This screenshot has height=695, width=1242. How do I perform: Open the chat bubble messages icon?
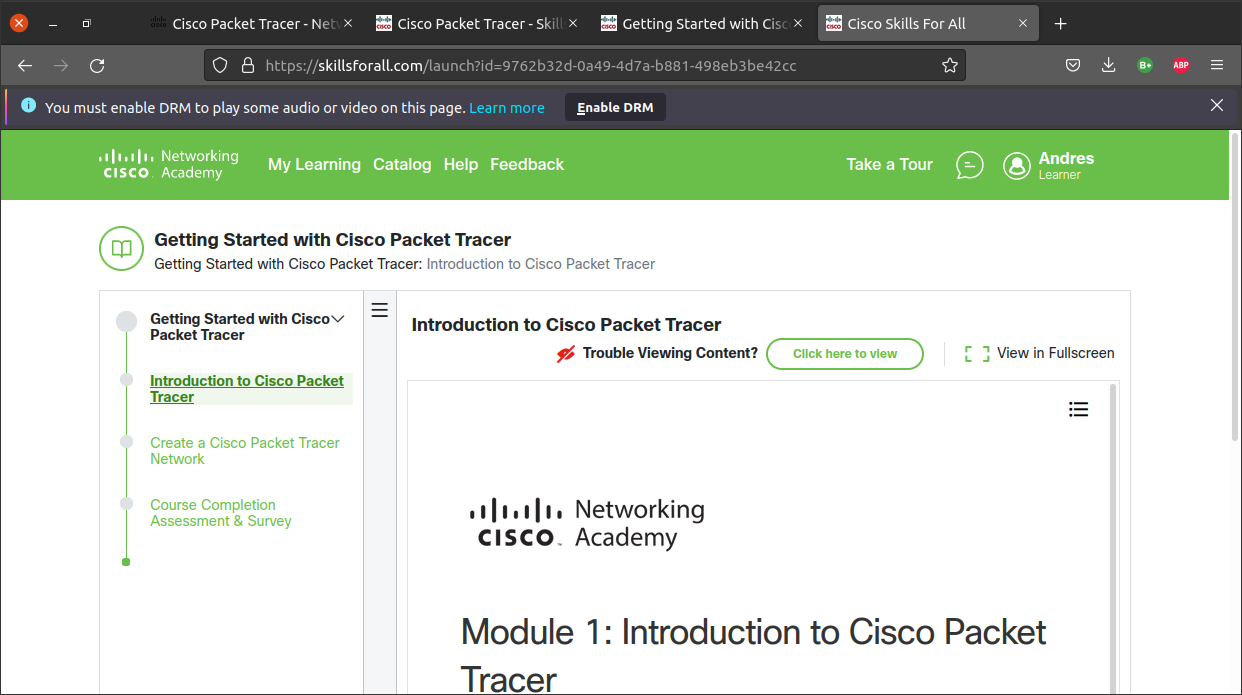(969, 165)
